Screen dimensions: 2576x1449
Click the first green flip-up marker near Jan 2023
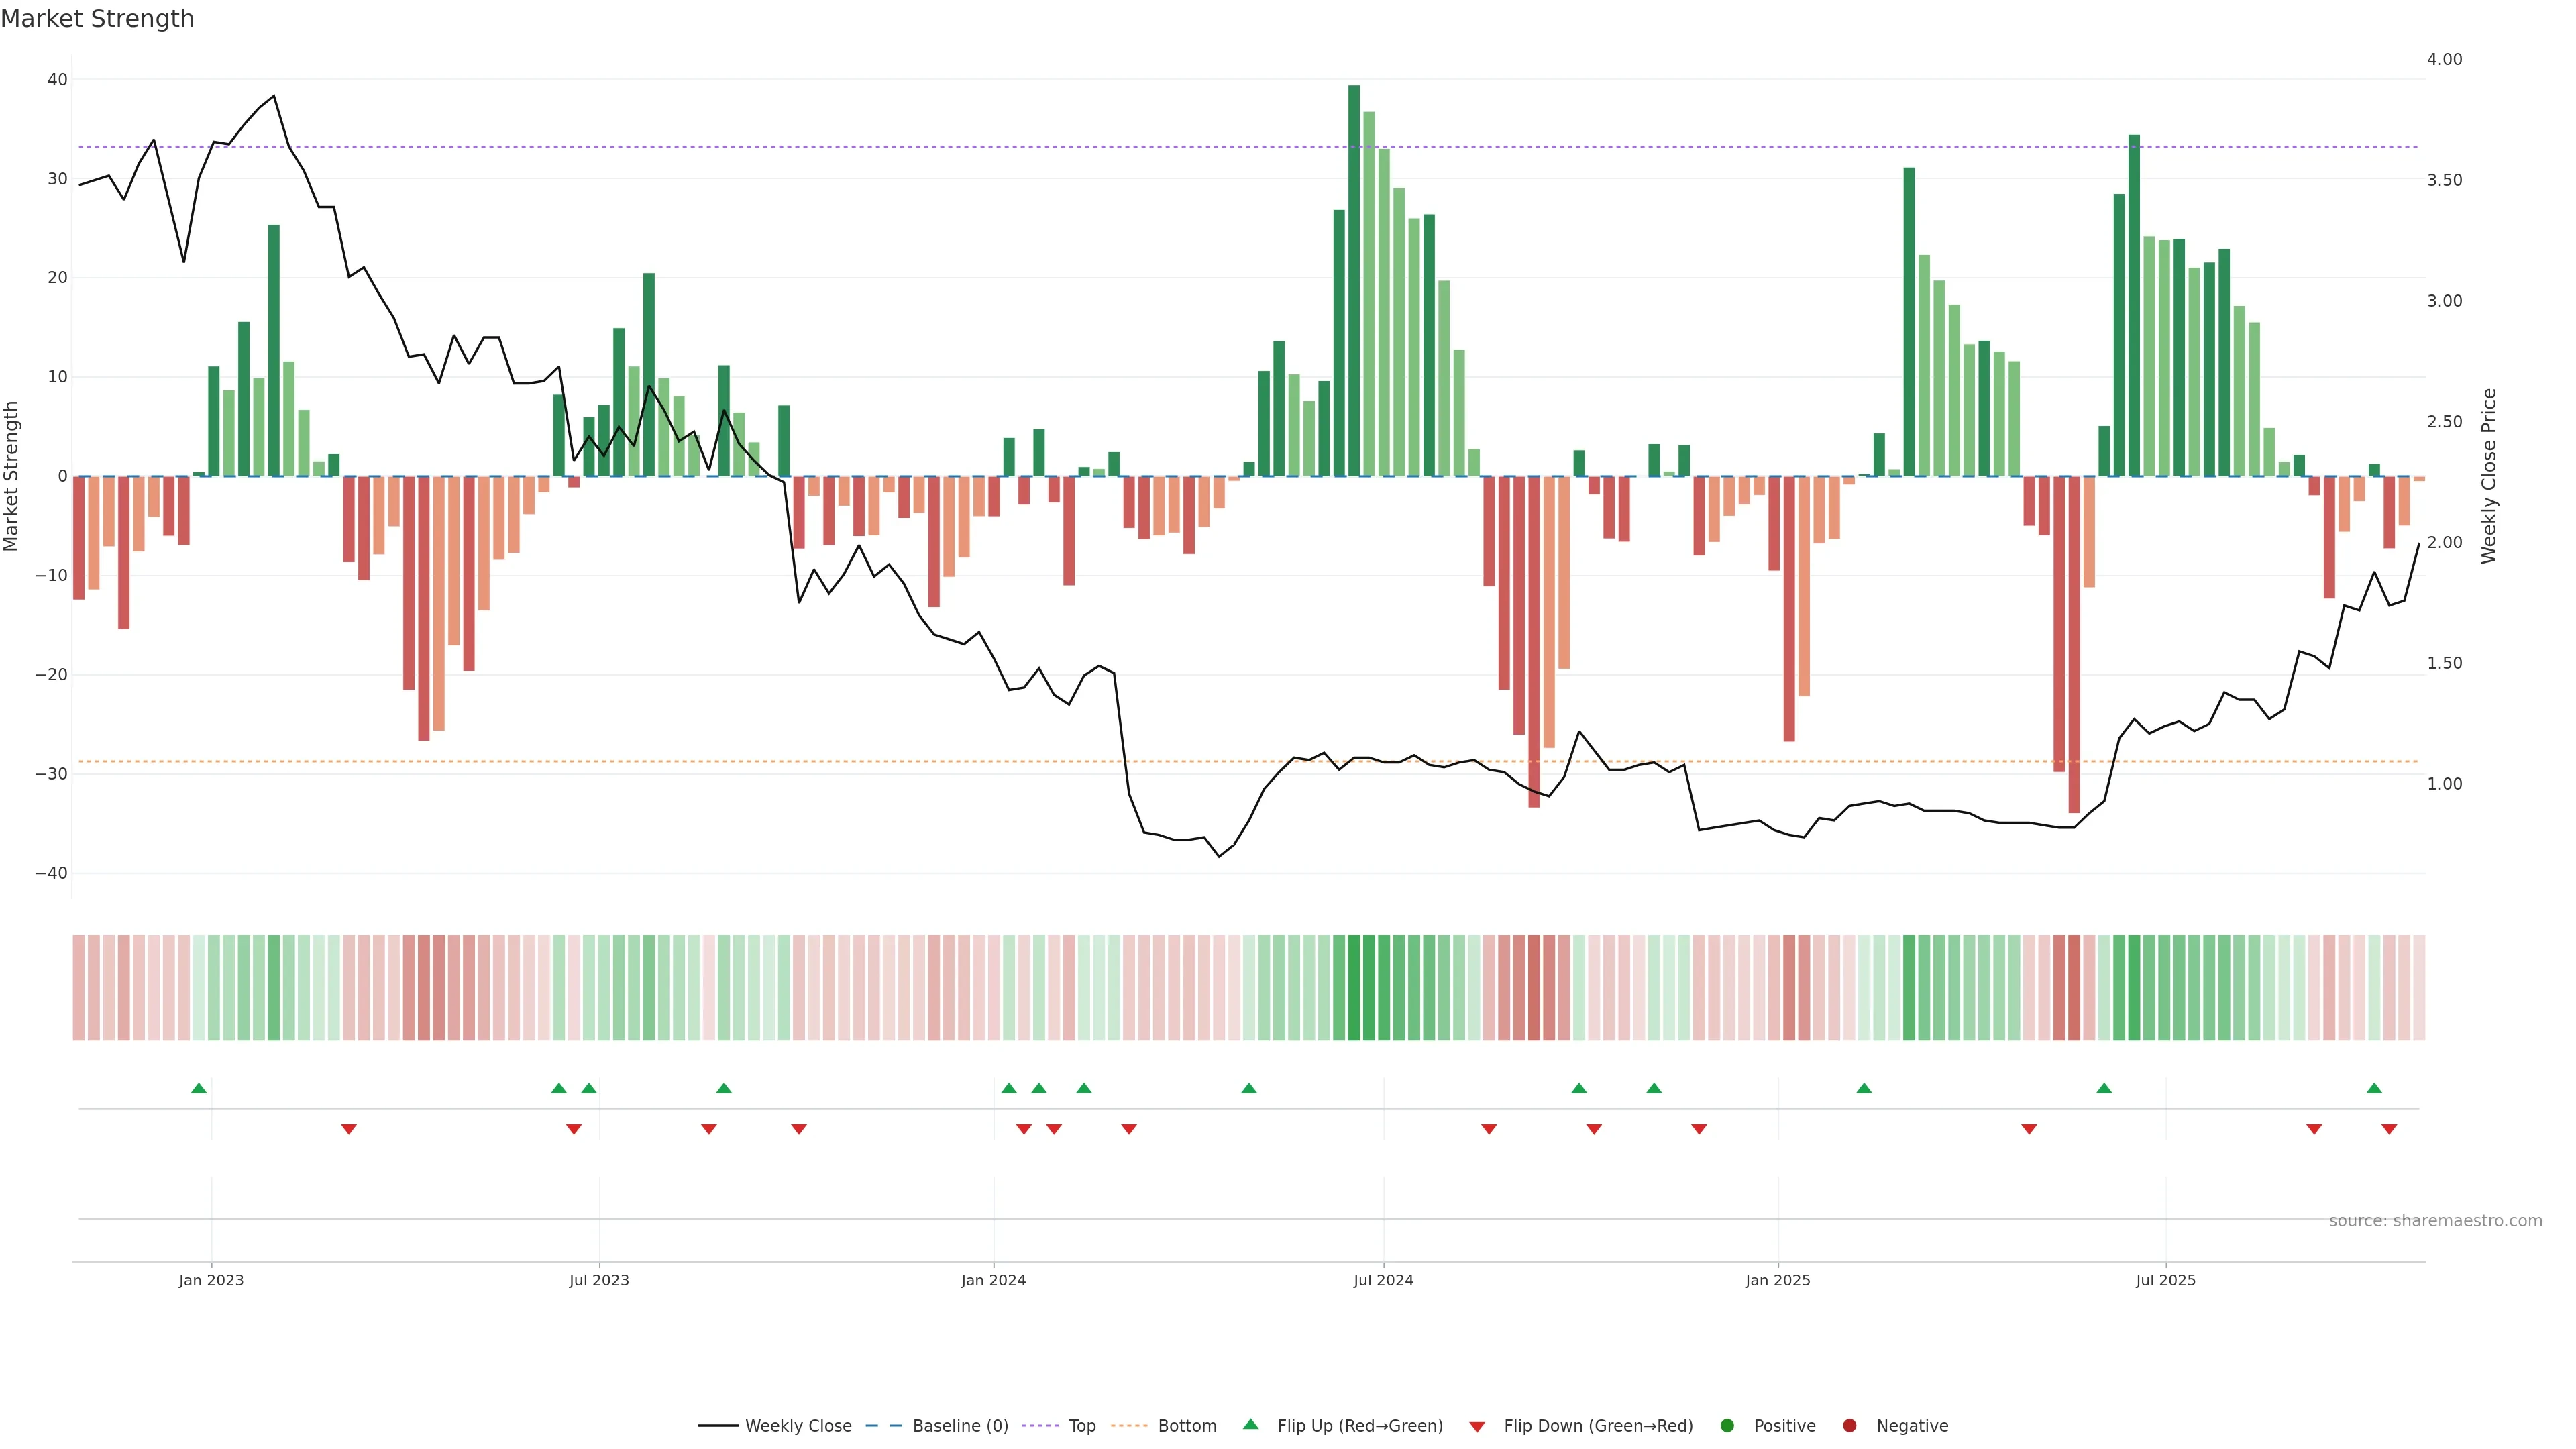199,1088
